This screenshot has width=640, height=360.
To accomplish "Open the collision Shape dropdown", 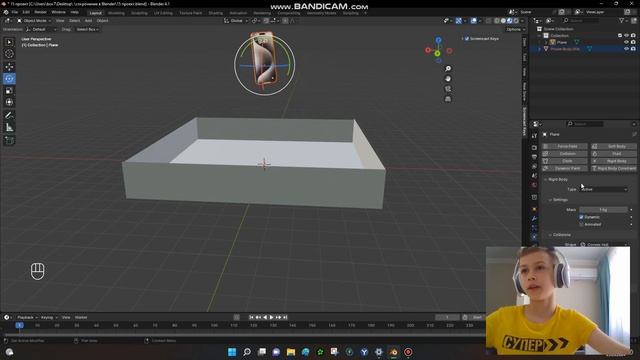I will tap(604, 244).
